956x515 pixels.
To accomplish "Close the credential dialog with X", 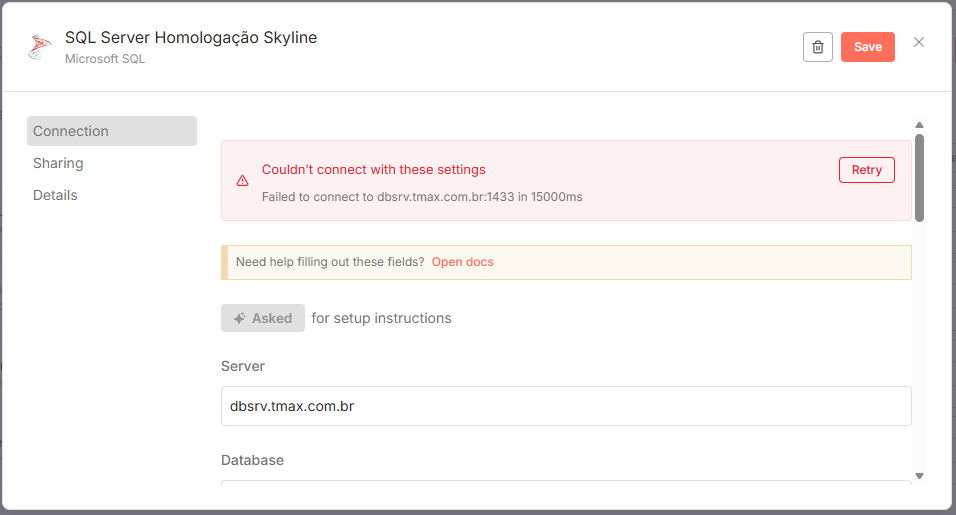I will pyautogui.click(x=919, y=42).
